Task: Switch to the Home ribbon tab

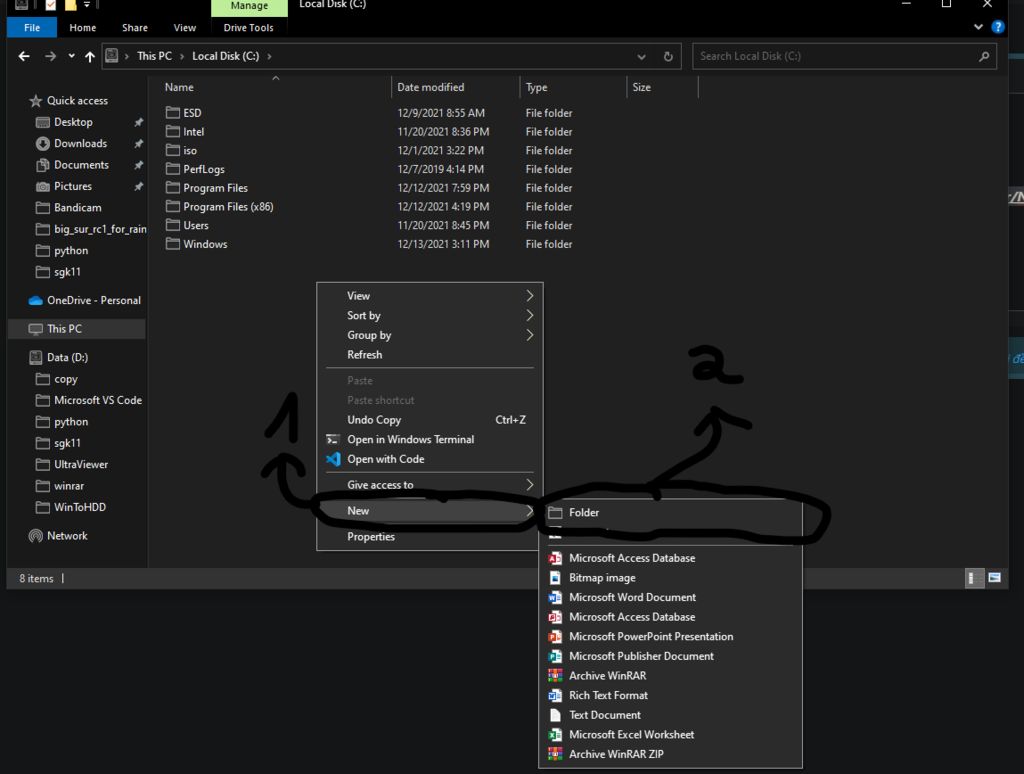Action: [82, 27]
